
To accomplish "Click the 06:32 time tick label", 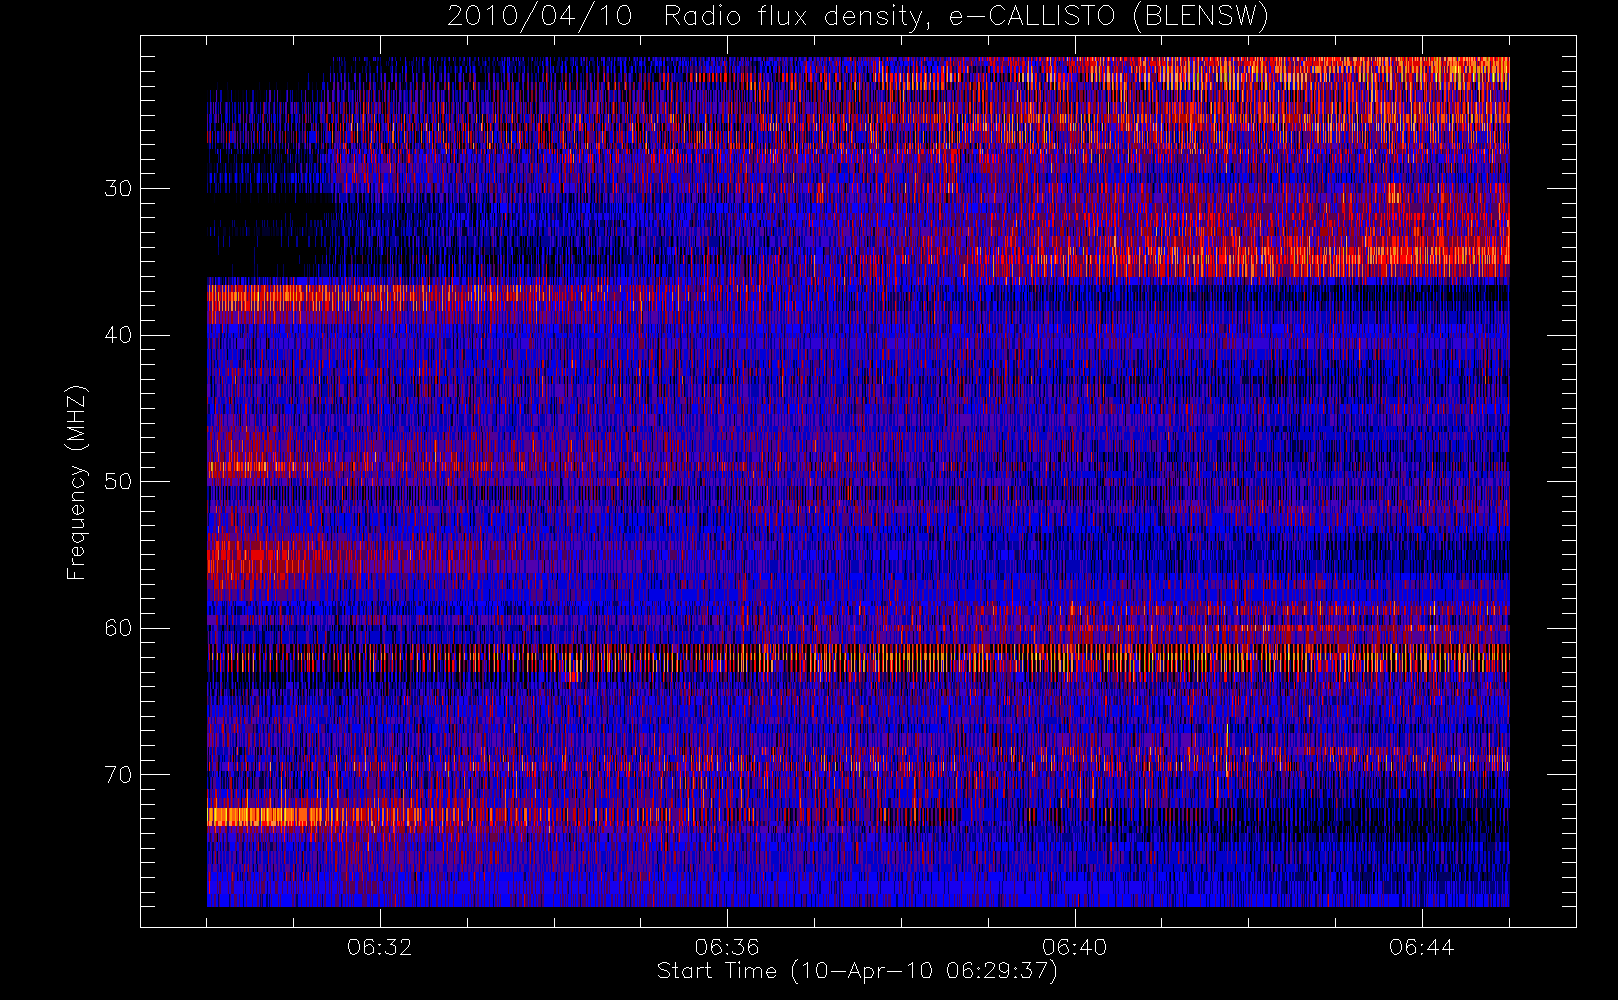I will tap(380, 947).
